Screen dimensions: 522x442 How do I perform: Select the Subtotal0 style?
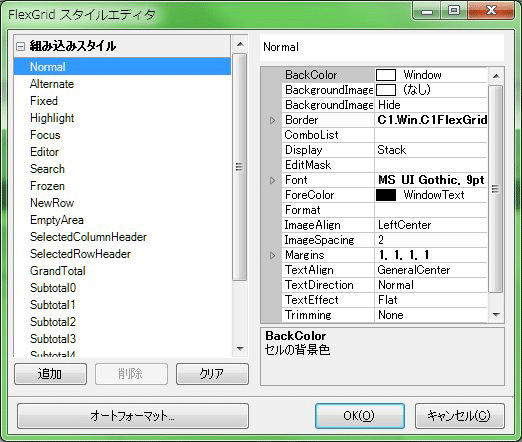tap(53, 288)
